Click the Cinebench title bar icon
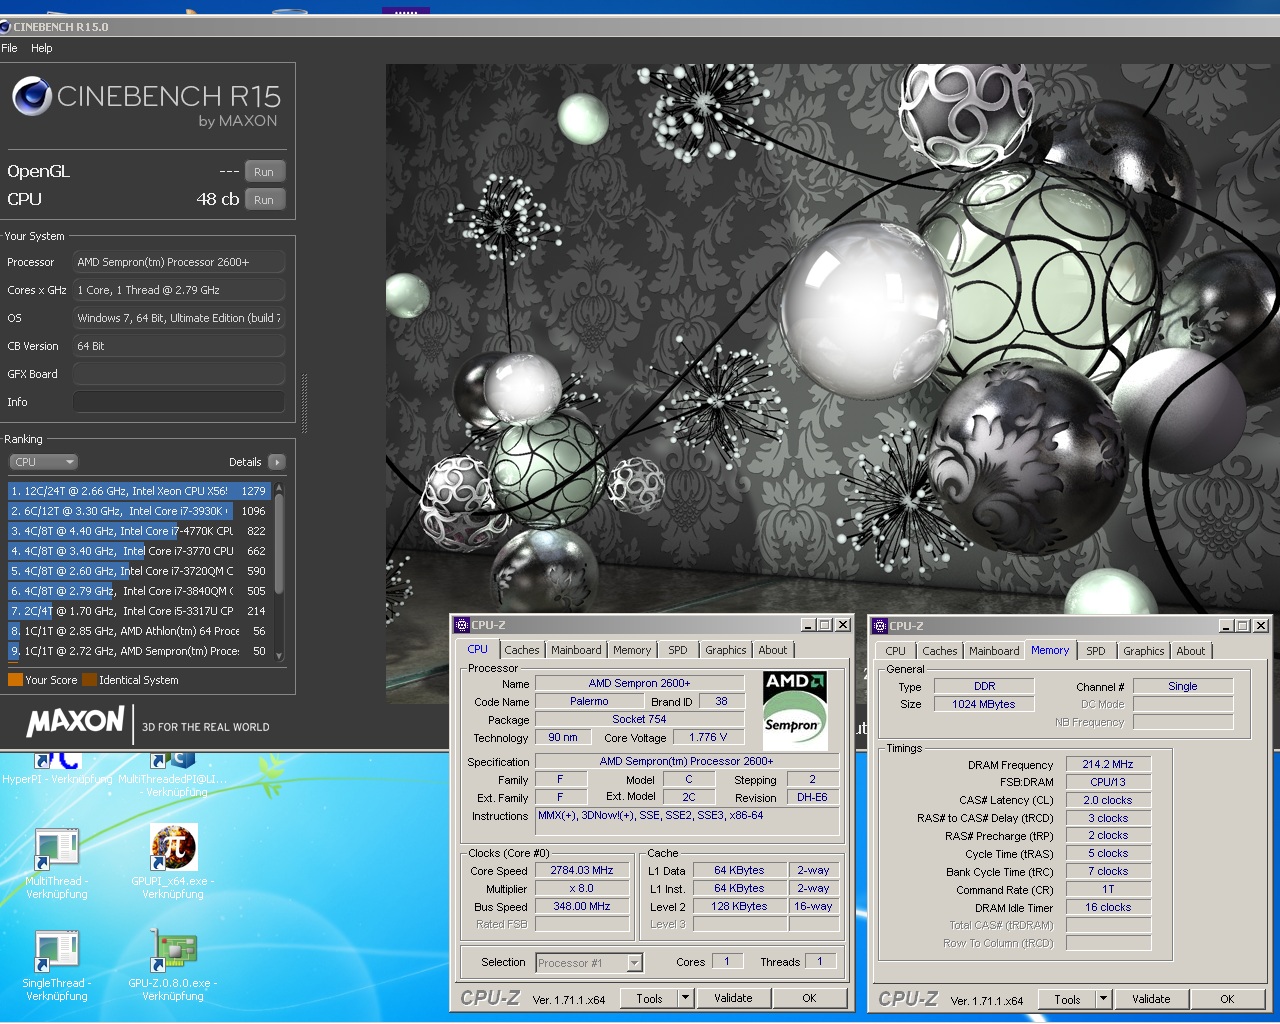 pos(5,27)
